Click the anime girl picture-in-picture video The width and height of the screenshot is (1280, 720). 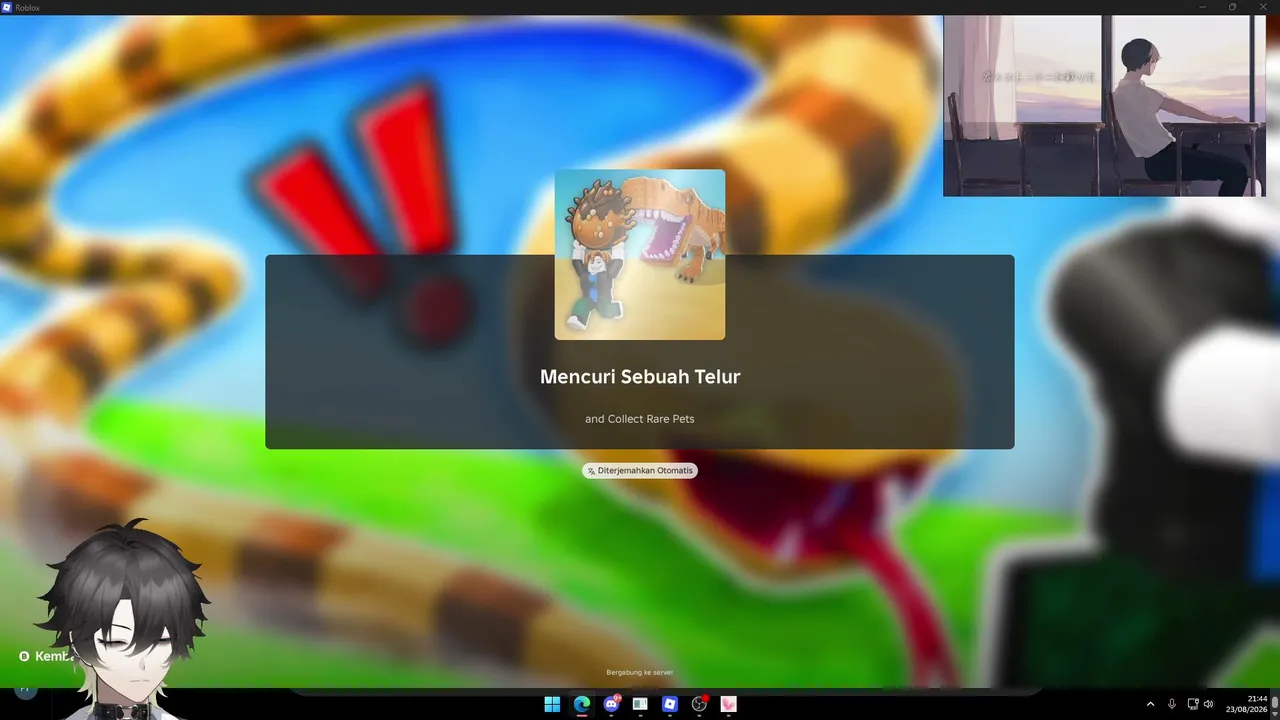(x=1104, y=106)
